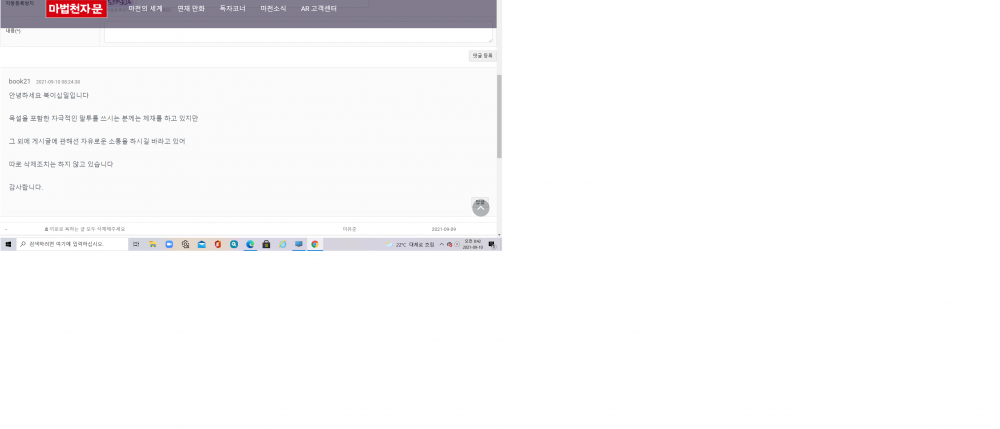Open the 연재 만화 menu

(x=191, y=8)
